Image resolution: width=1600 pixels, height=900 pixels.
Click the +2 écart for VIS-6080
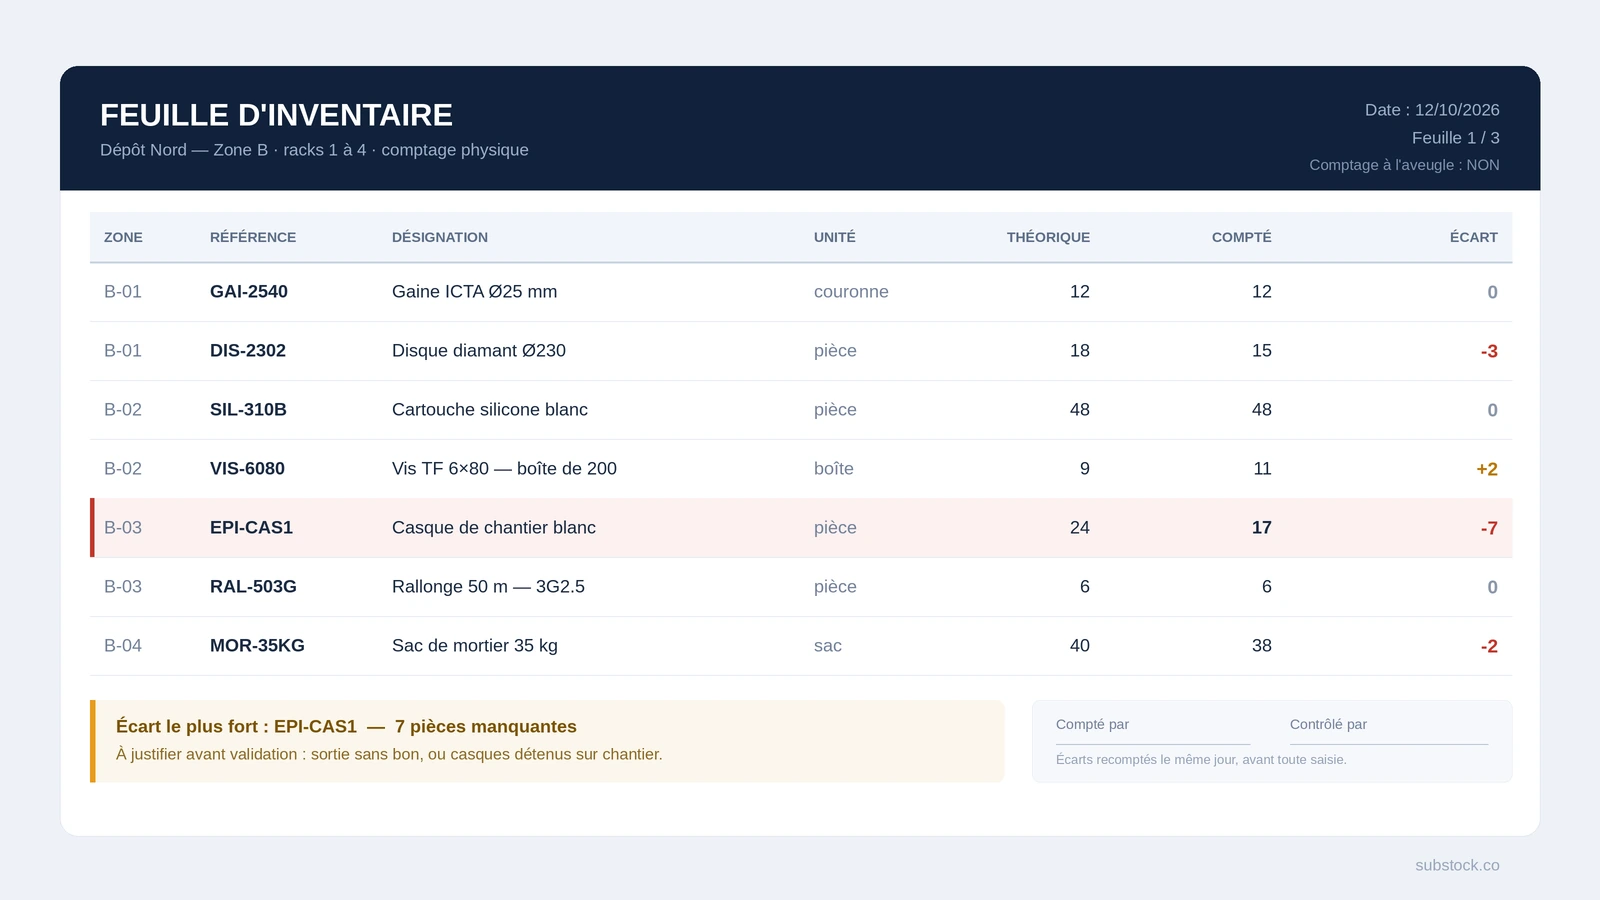[x=1487, y=469]
